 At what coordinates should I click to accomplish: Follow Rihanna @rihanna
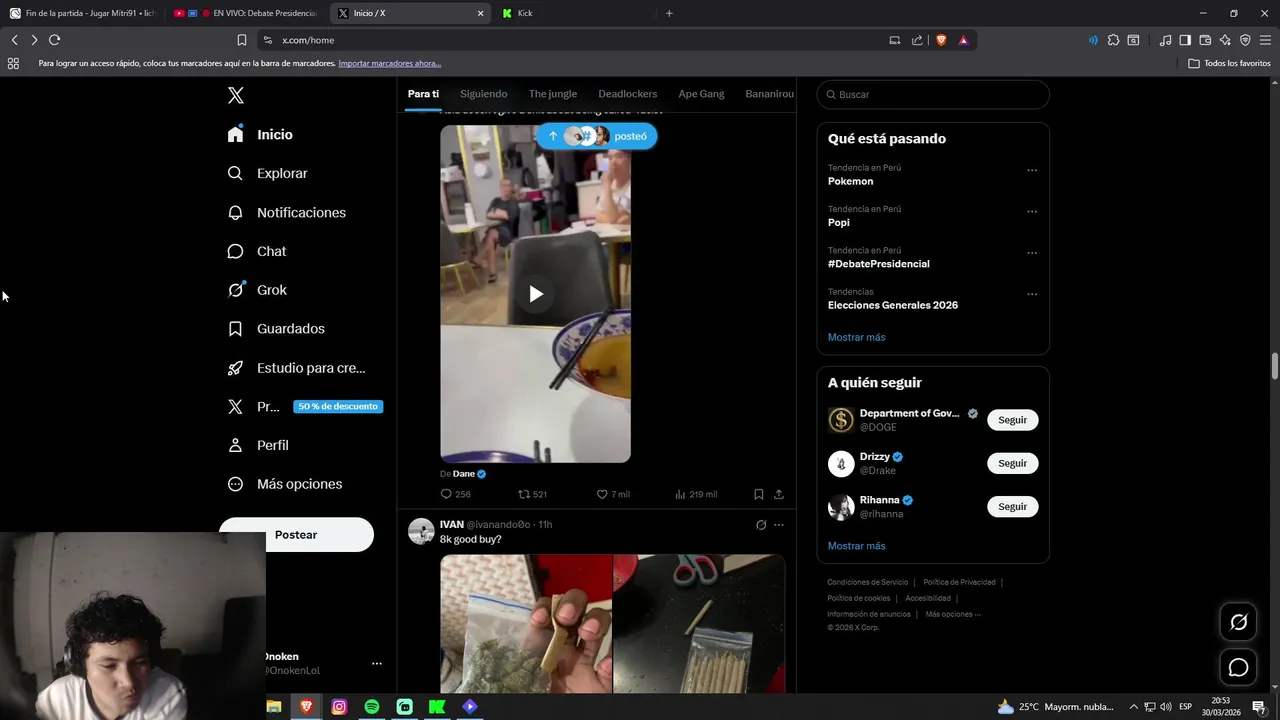click(x=1012, y=506)
